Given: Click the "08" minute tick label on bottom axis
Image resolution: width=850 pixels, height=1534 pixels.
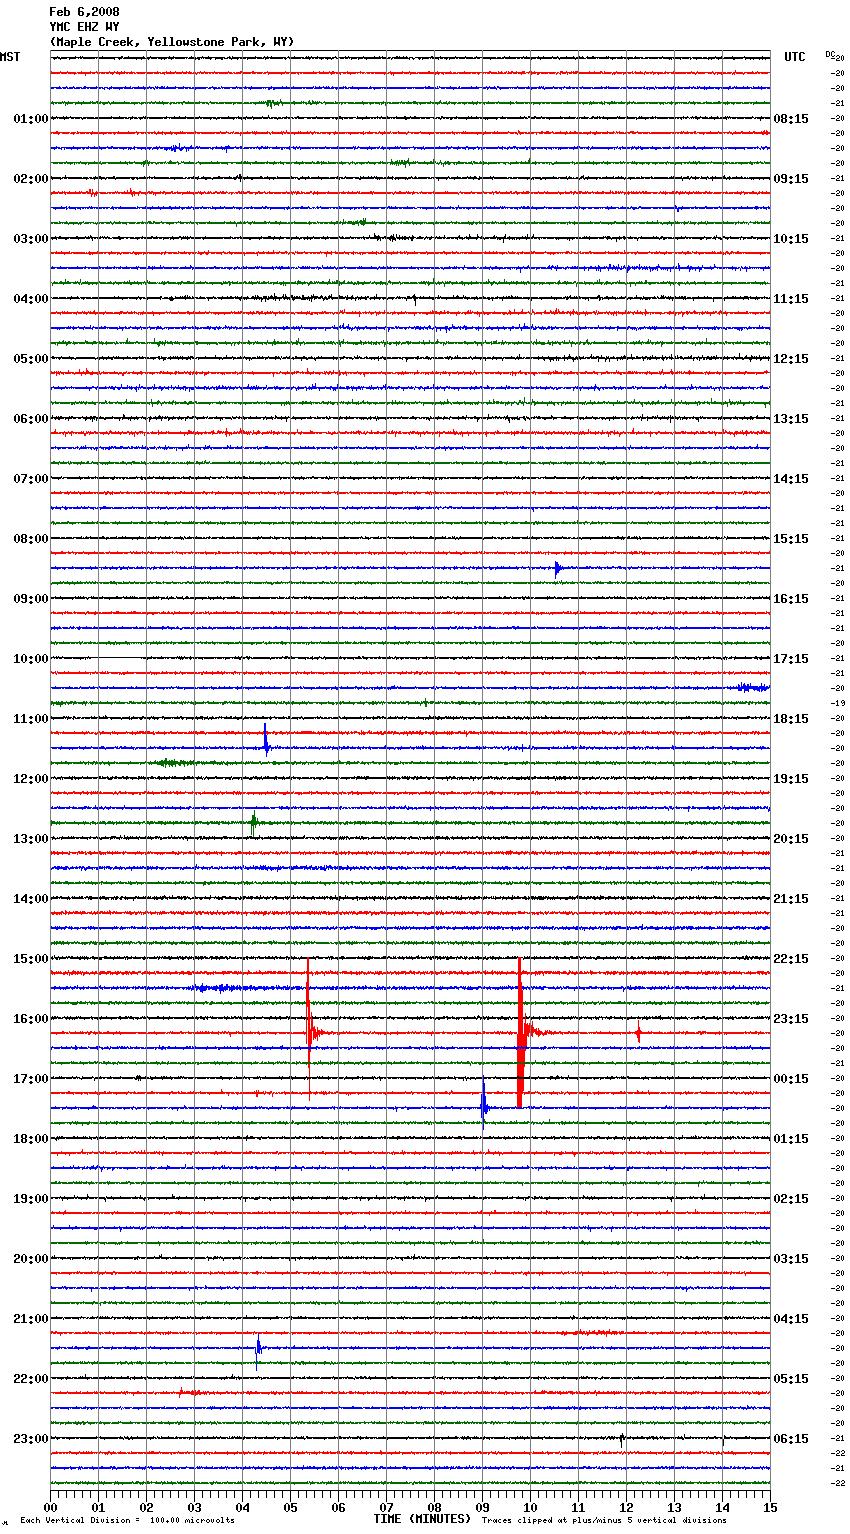Looking at the screenshot, I should pyautogui.click(x=434, y=1507).
